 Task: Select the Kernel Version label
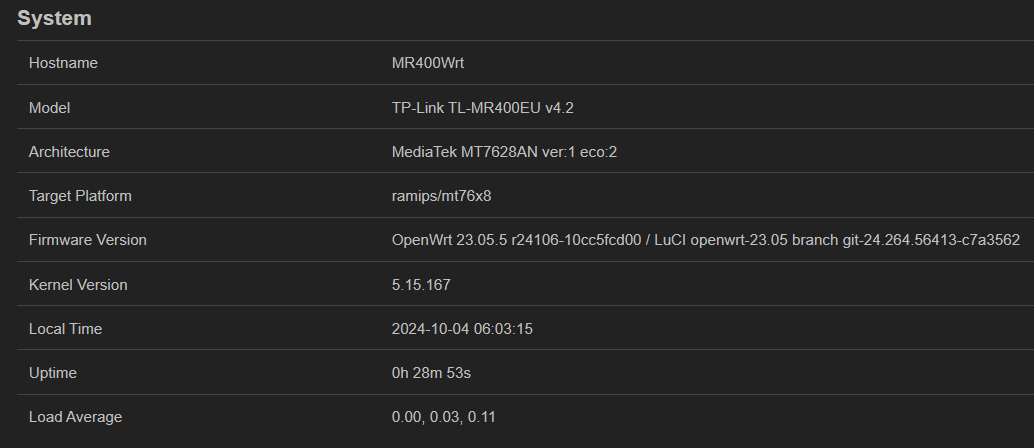click(78, 285)
